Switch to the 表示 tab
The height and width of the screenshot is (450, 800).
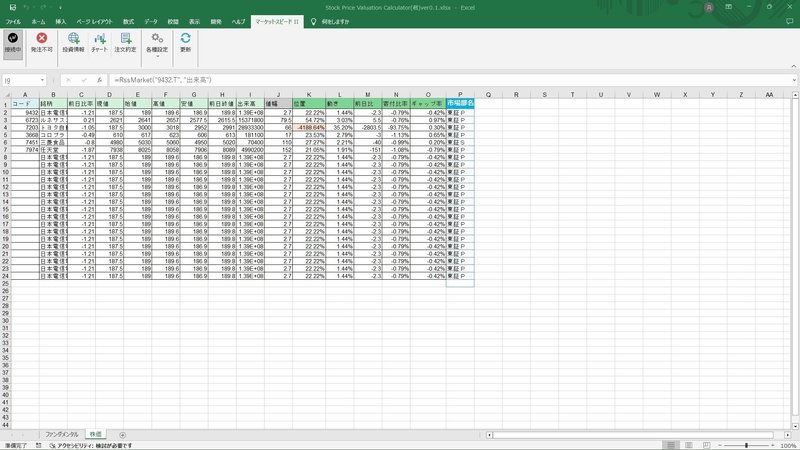coord(194,22)
